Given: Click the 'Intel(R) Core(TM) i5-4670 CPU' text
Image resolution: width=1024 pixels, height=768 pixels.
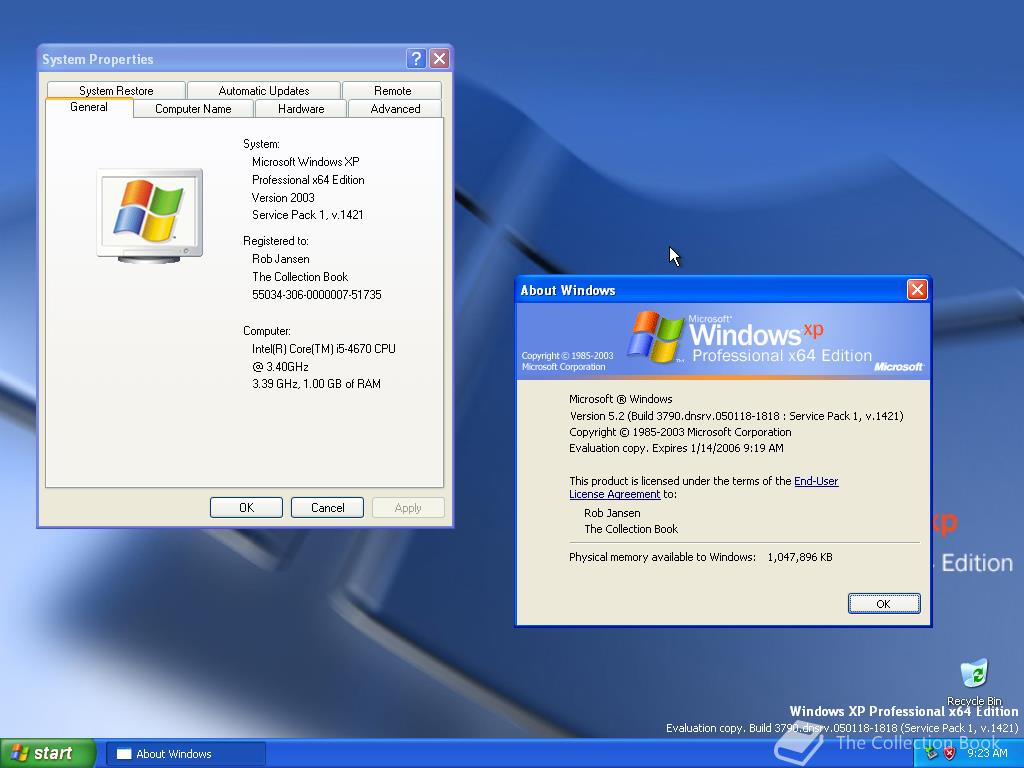Looking at the screenshot, I should click(324, 349).
